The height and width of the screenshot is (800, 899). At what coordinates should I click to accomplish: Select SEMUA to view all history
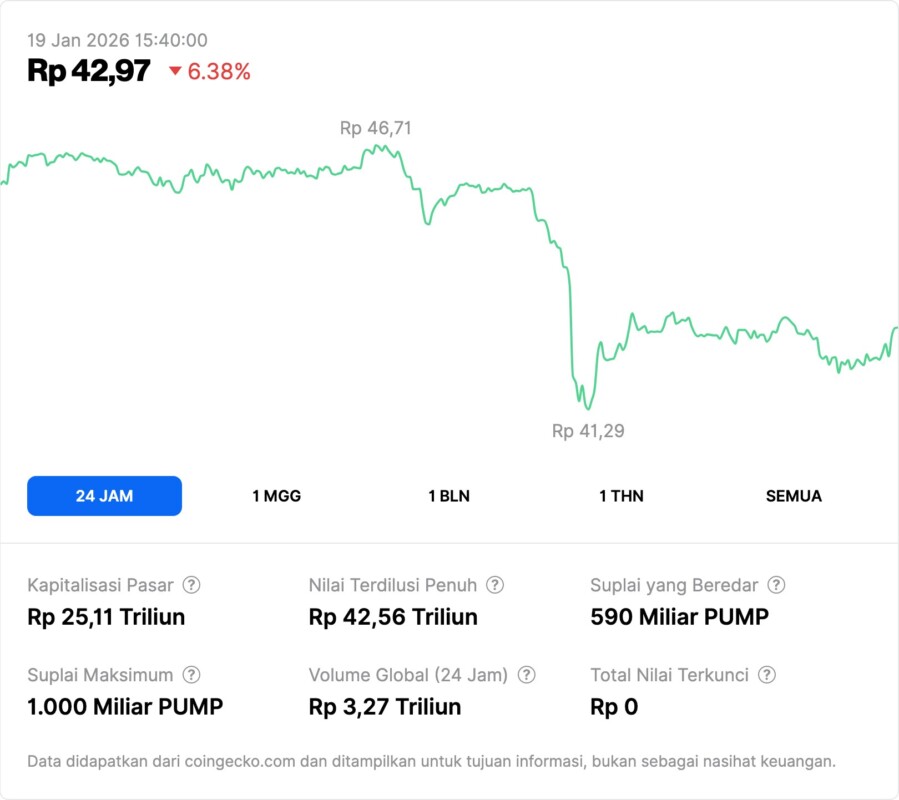tap(794, 496)
